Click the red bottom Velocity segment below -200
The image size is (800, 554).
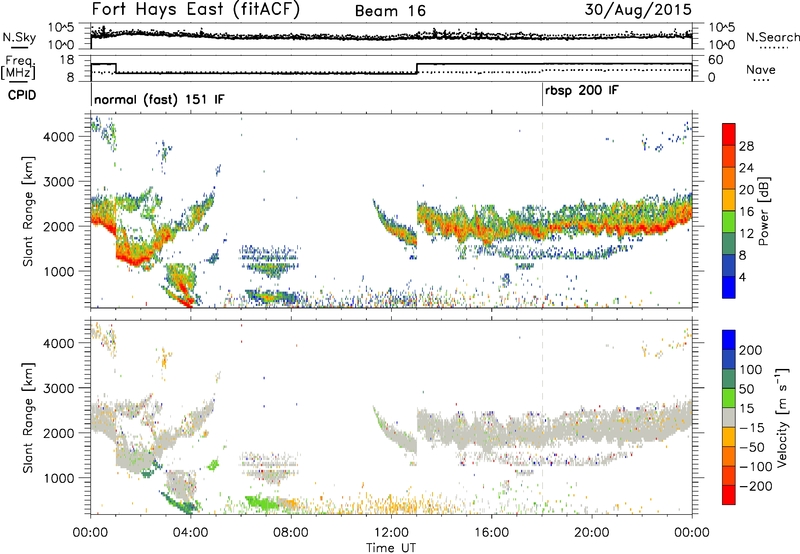pyautogui.click(x=729, y=494)
